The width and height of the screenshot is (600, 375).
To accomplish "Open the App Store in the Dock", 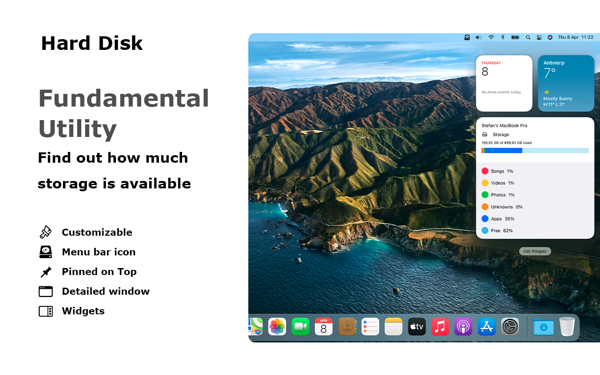I will pyautogui.click(x=486, y=327).
